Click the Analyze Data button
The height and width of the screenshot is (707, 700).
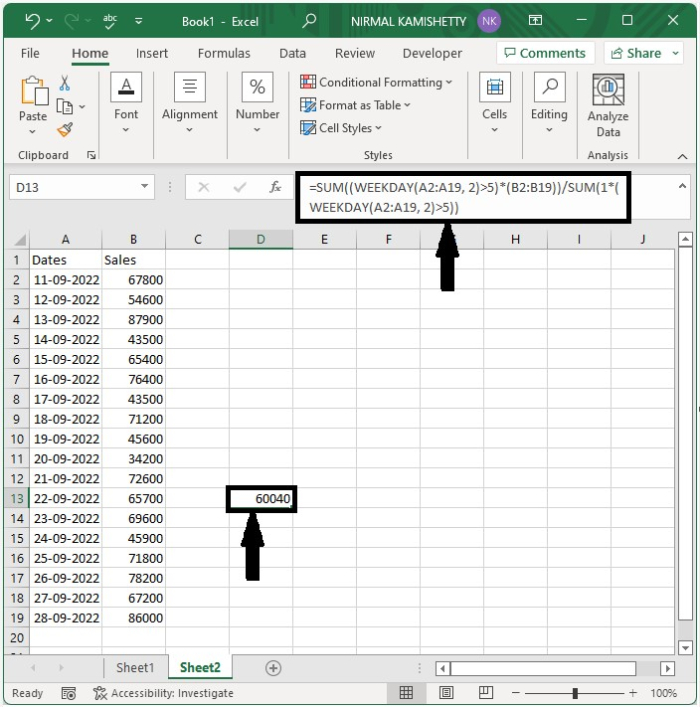tap(608, 106)
